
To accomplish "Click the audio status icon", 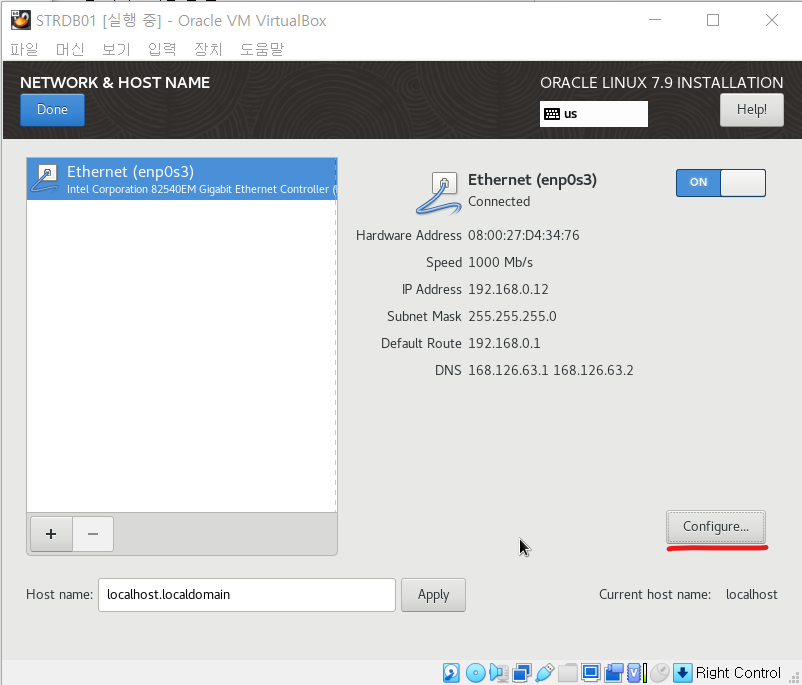I will 498,672.
